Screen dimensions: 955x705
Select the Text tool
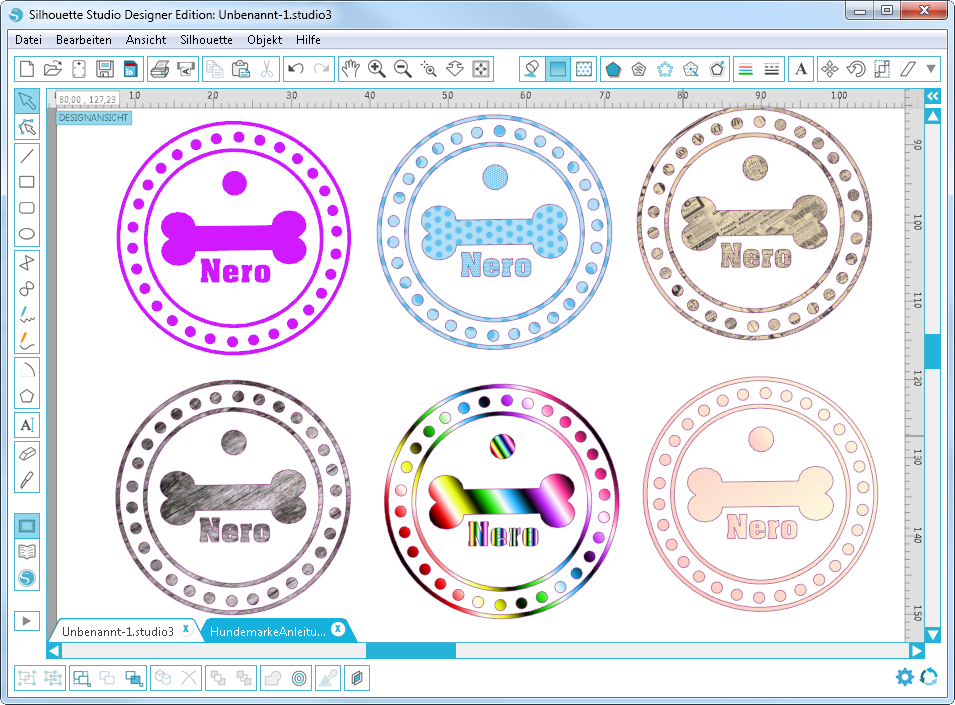coord(27,425)
